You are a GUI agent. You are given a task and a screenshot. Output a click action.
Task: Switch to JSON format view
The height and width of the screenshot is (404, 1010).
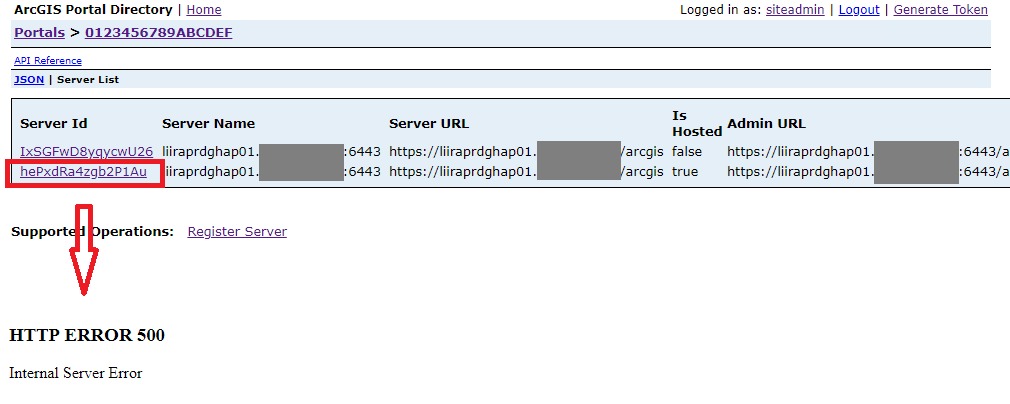pos(29,80)
